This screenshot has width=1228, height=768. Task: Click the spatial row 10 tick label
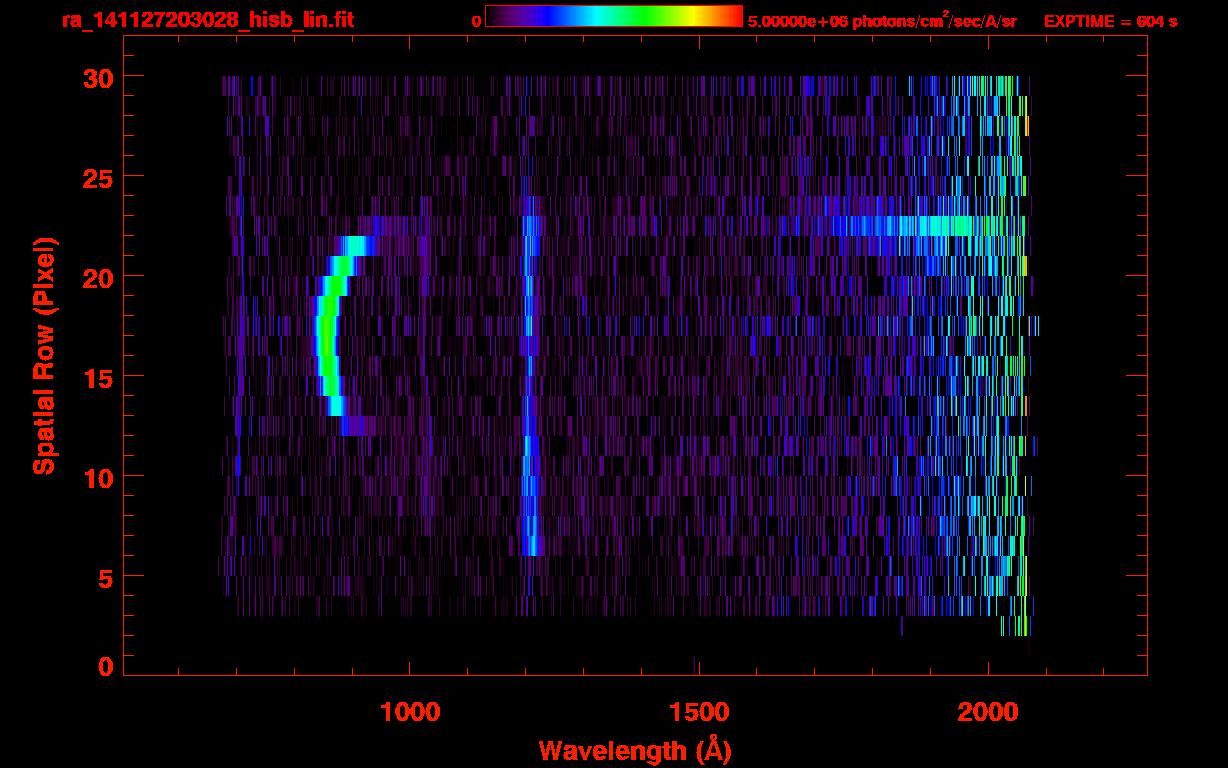pyautogui.click(x=99, y=477)
